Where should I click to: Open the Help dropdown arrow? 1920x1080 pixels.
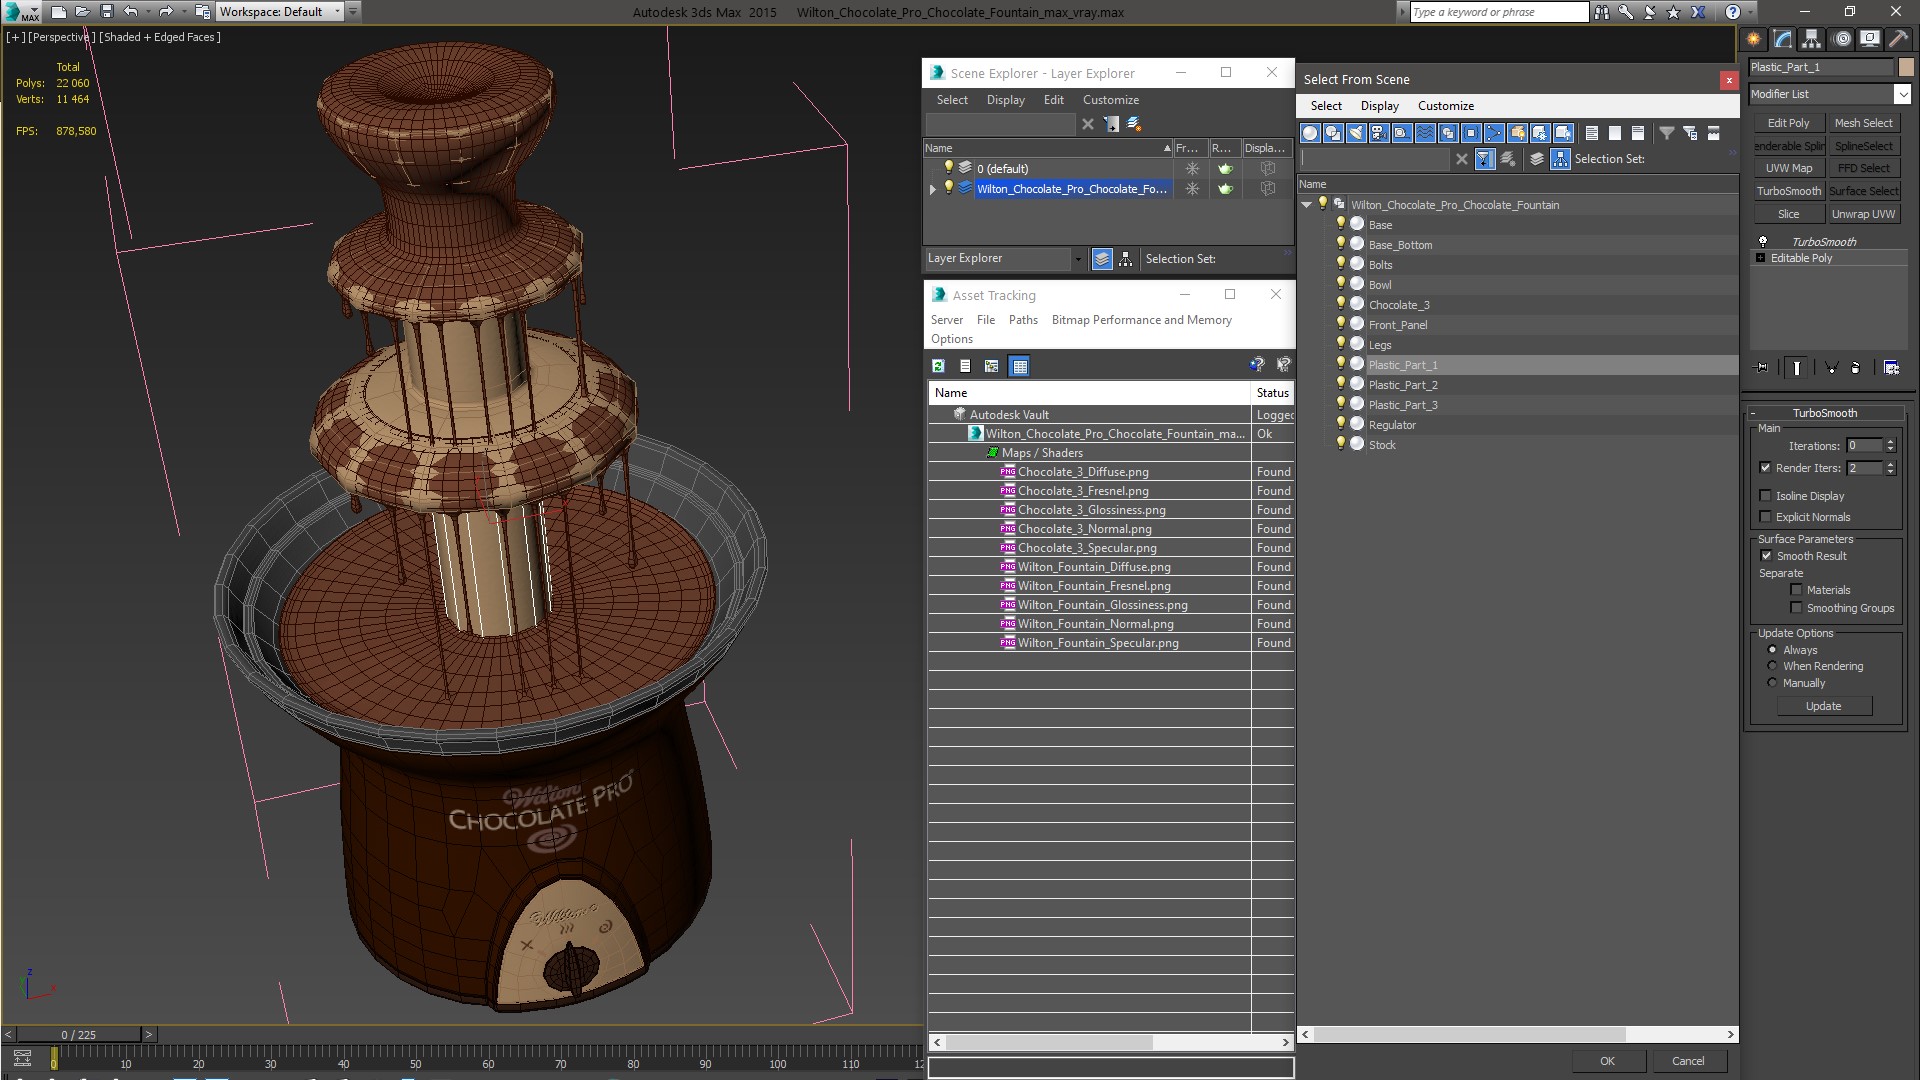[x=1751, y=12]
